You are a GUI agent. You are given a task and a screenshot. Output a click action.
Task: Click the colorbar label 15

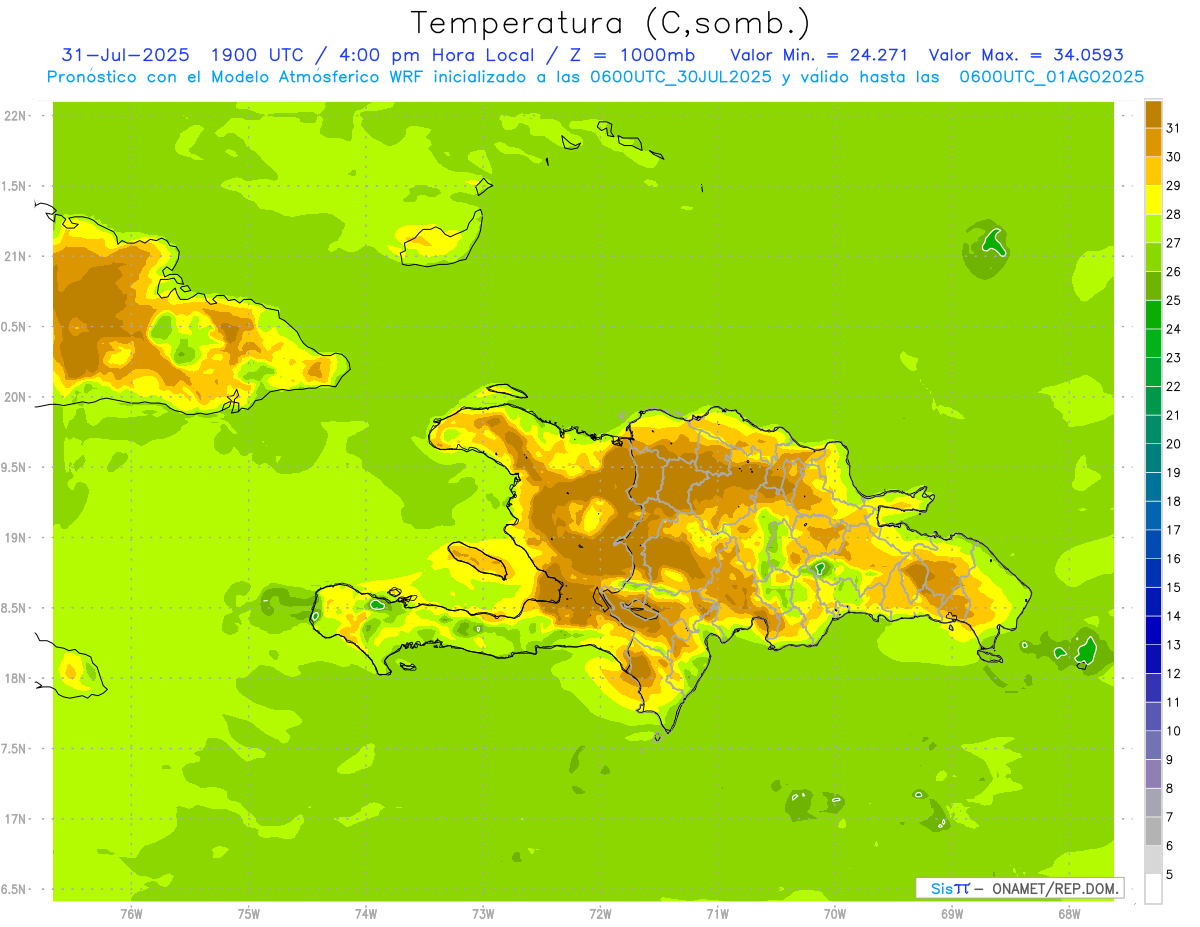[1173, 588]
